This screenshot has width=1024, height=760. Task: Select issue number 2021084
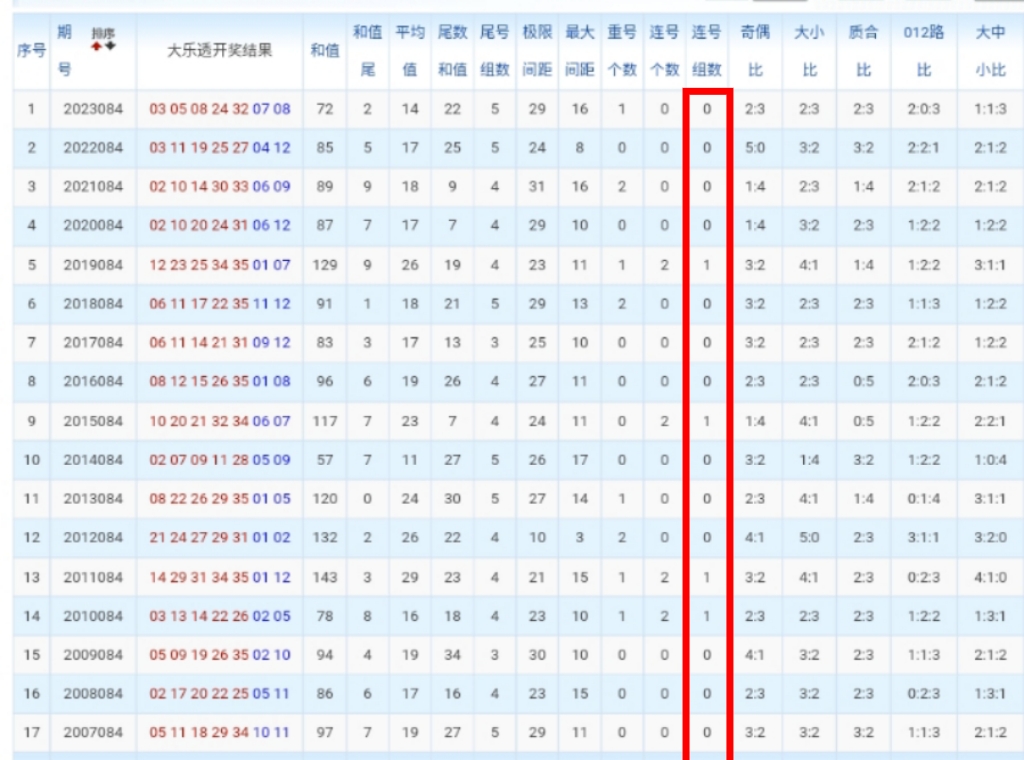(x=93, y=187)
